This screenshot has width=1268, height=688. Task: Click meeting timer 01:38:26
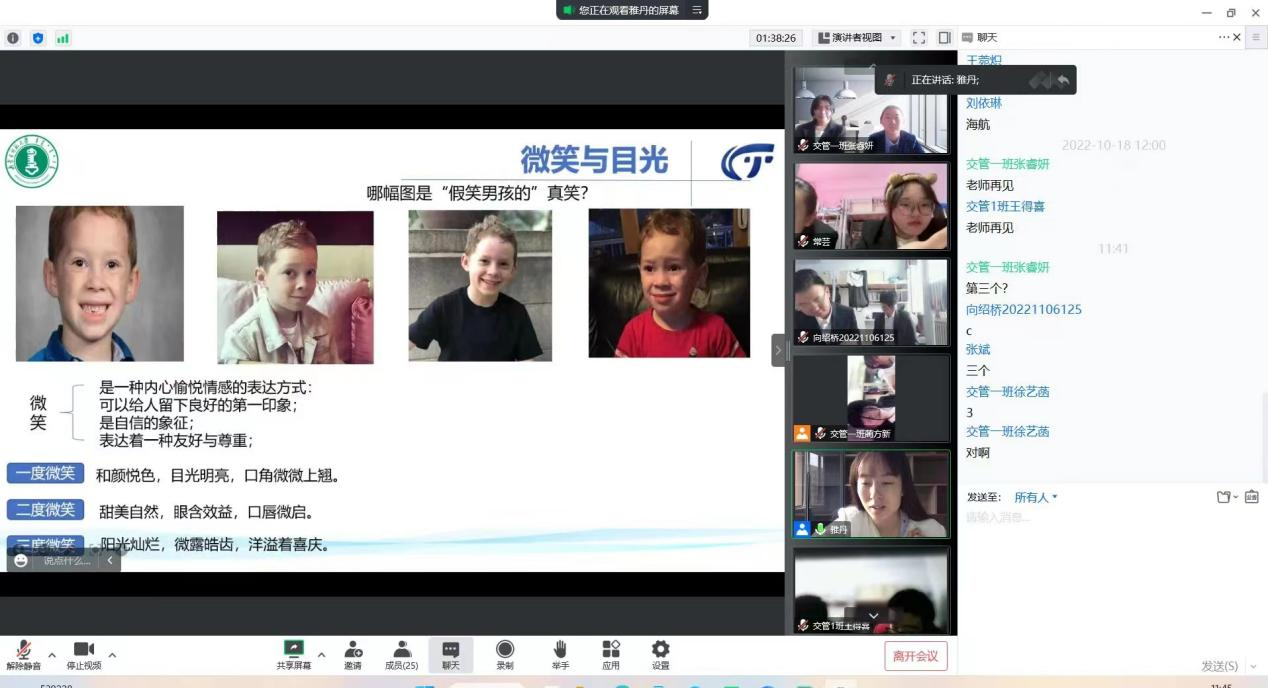[x=776, y=38]
